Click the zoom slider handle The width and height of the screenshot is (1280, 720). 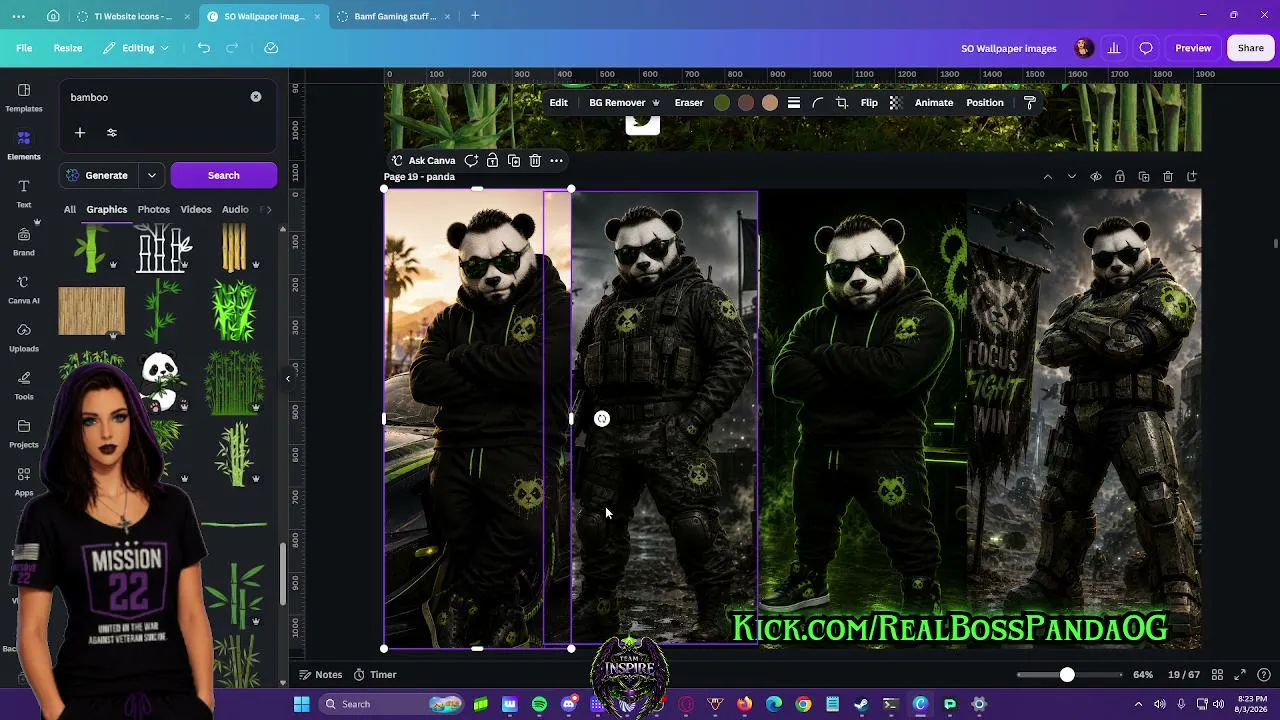(1067, 675)
